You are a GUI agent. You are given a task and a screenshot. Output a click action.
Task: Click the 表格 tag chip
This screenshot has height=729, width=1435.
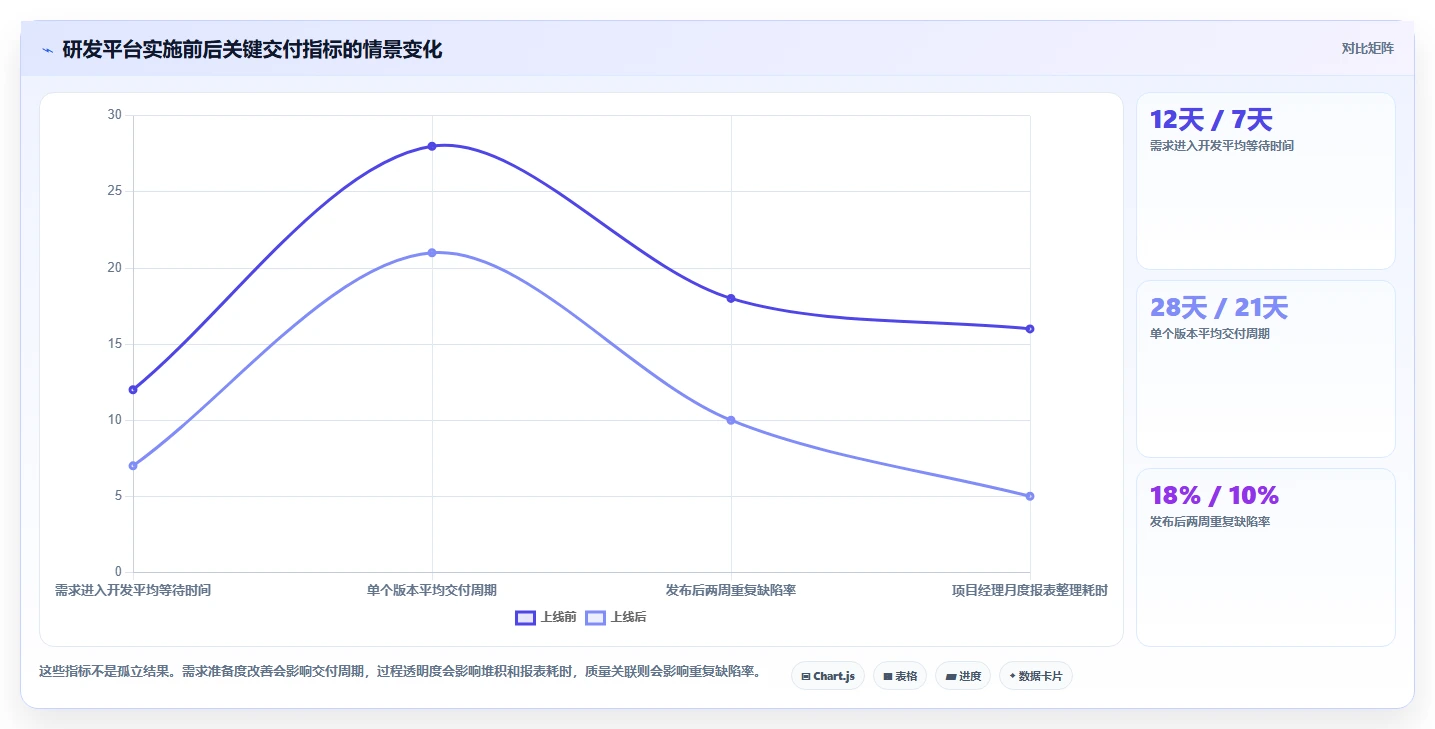[x=900, y=676]
